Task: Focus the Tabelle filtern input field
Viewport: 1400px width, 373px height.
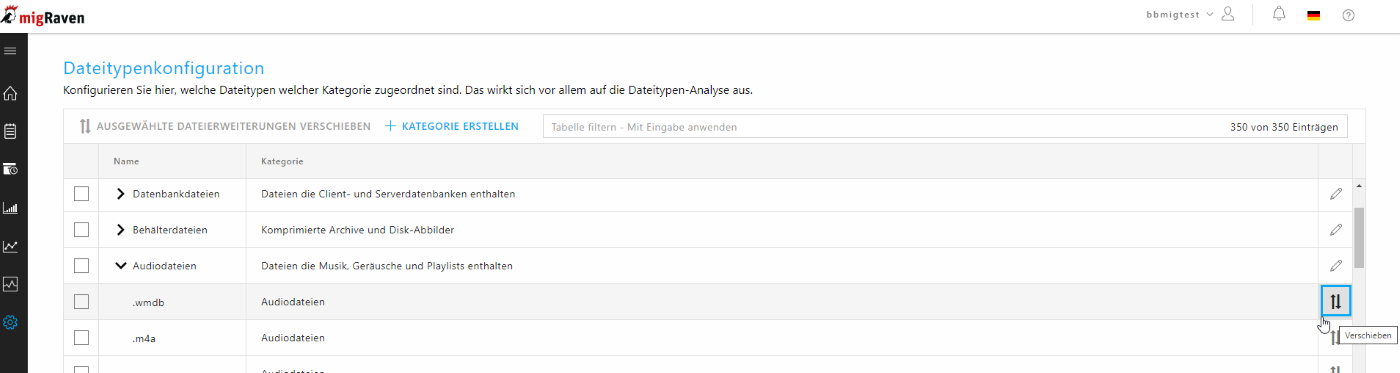Action: coord(945,127)
